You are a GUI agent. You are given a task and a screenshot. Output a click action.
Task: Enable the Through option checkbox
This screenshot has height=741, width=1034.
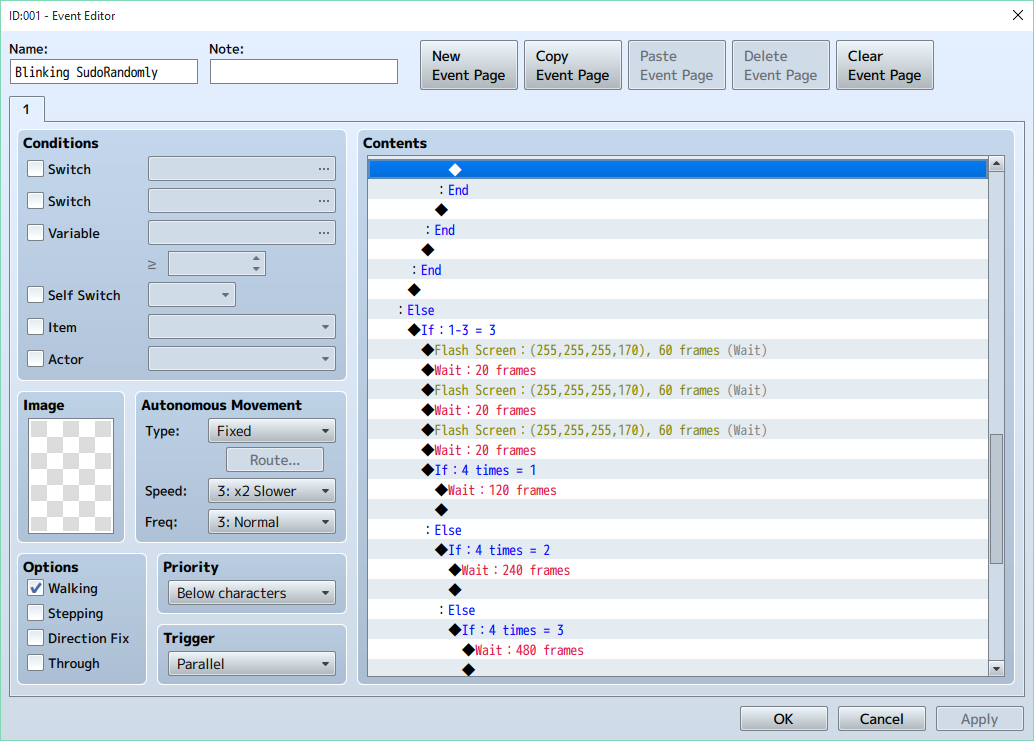(x=36, y=663)
